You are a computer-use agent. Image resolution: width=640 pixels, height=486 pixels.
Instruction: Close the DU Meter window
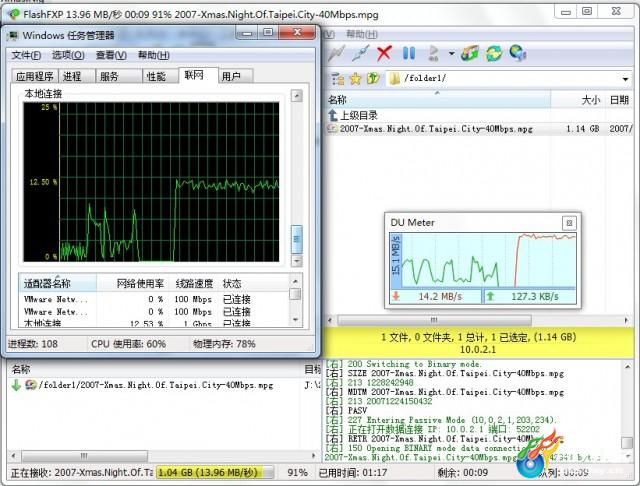(x=569, y=223)
